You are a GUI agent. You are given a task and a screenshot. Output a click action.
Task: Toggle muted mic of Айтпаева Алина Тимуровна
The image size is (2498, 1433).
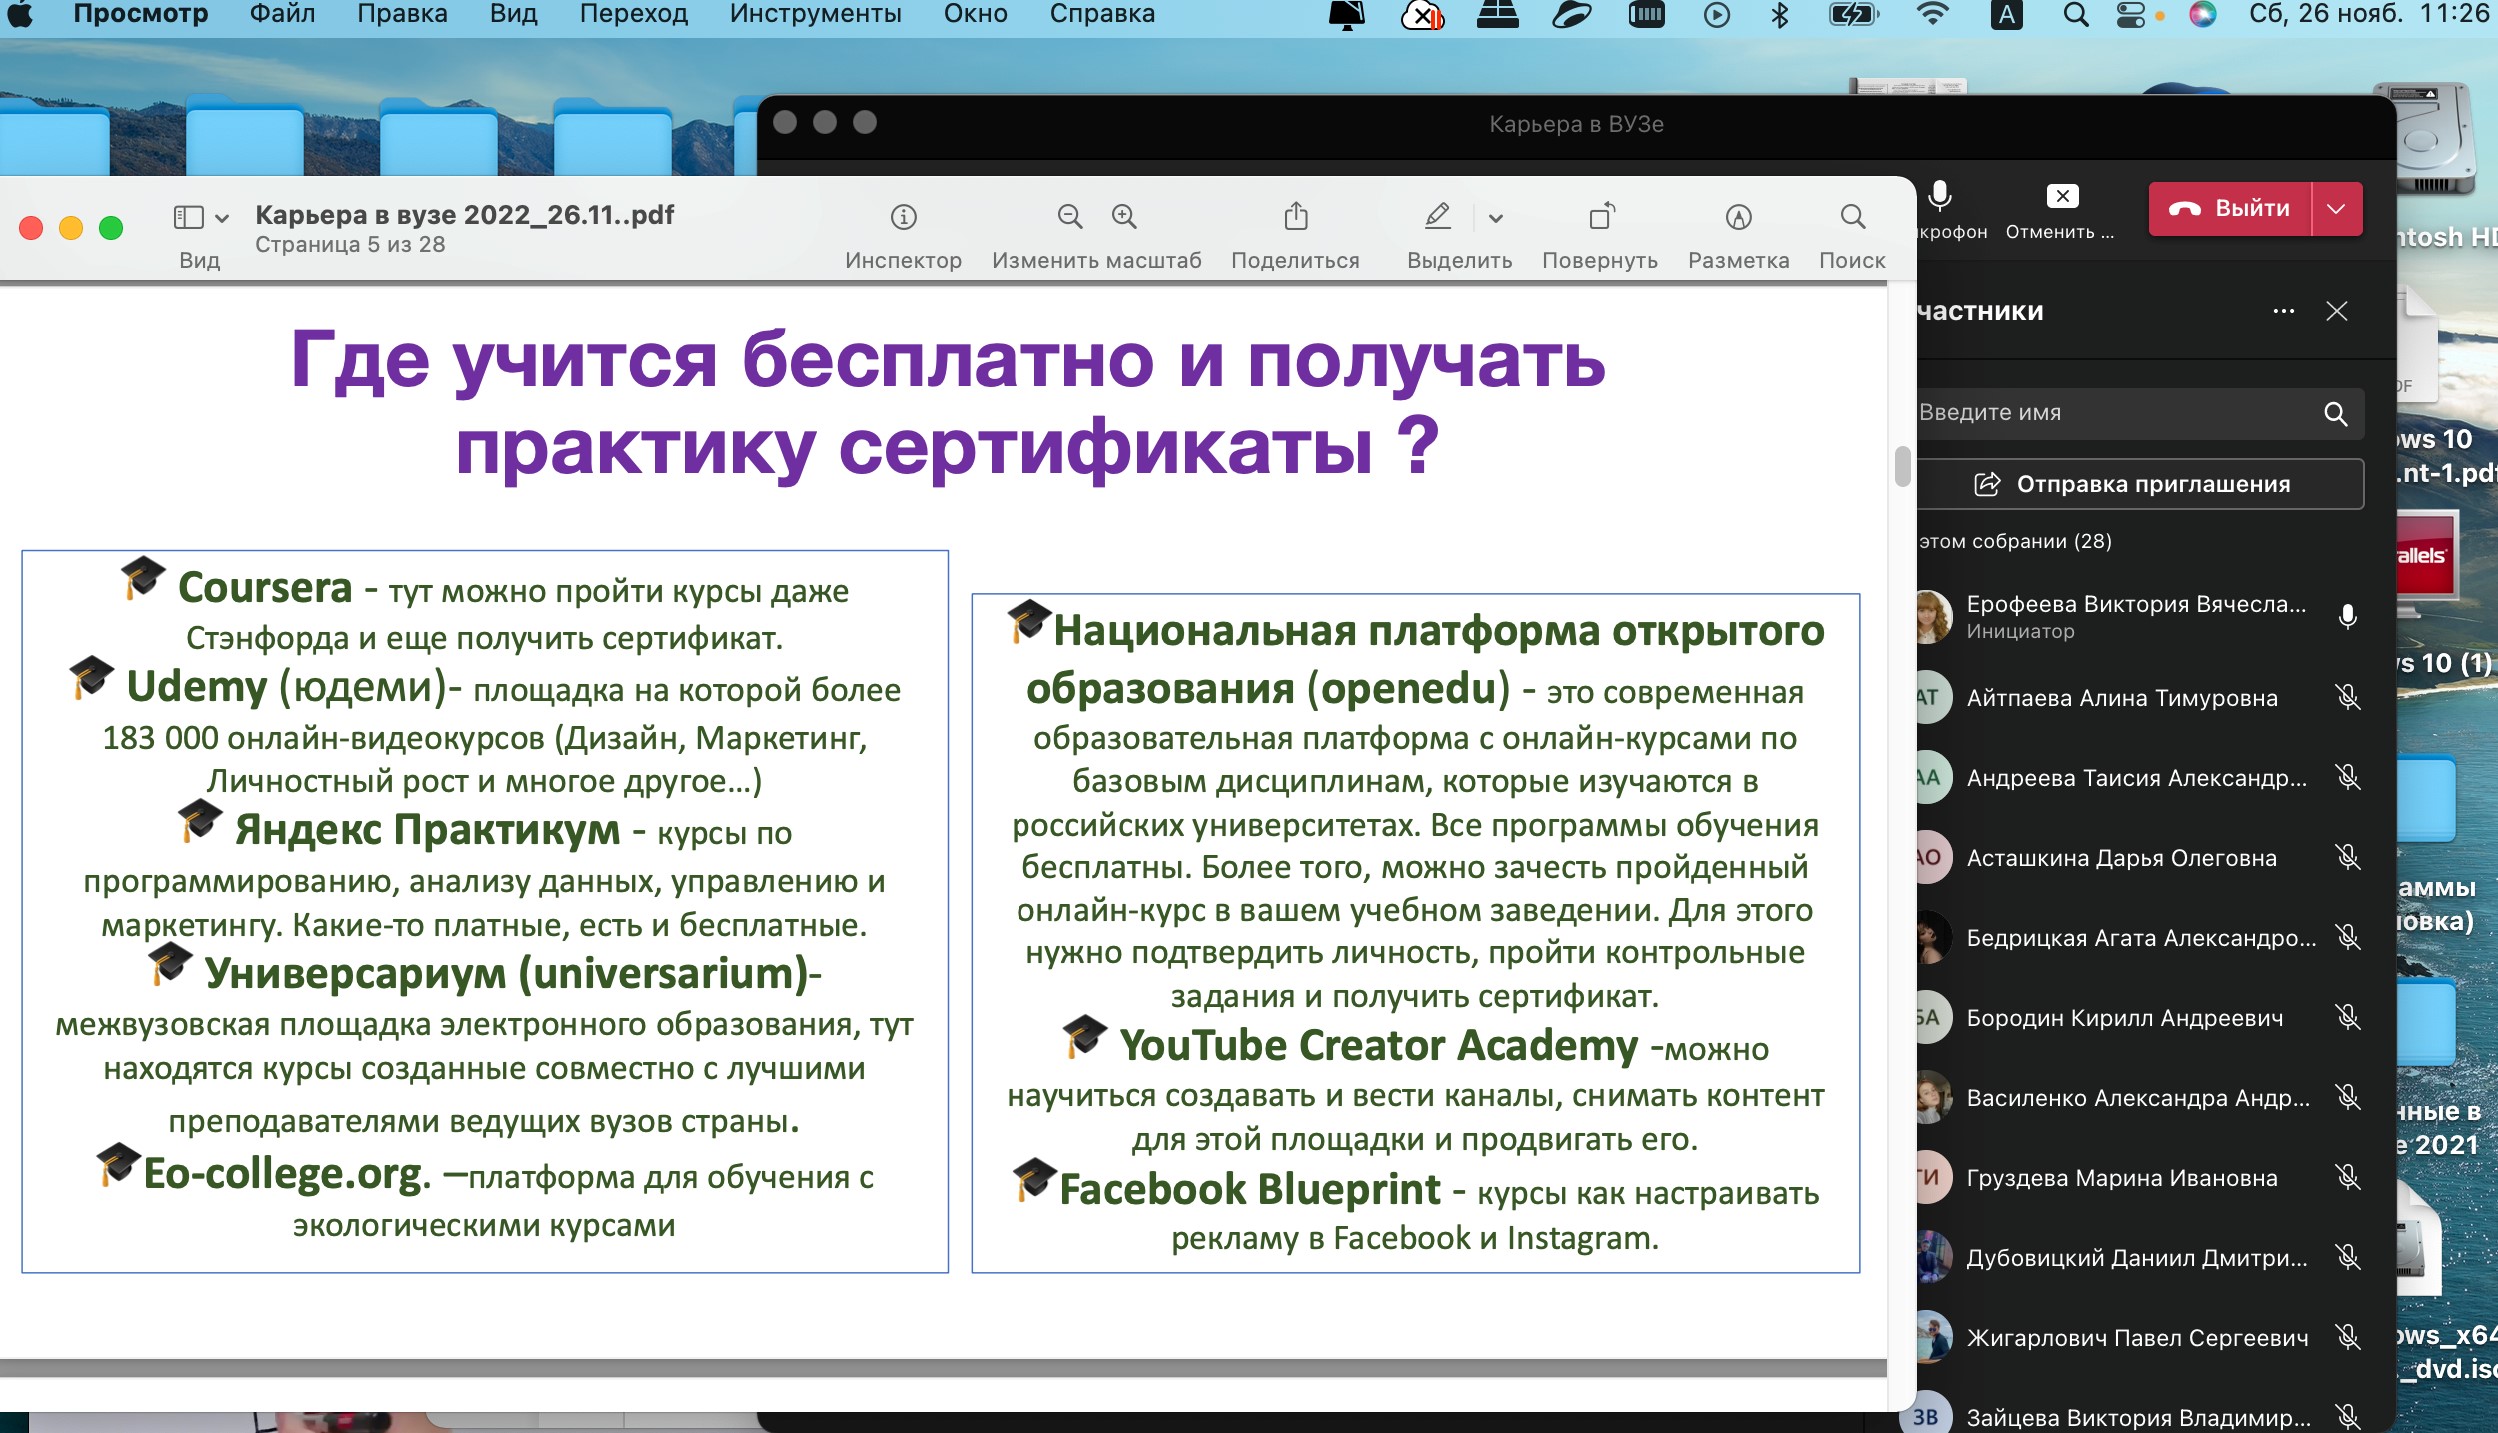2348,698
